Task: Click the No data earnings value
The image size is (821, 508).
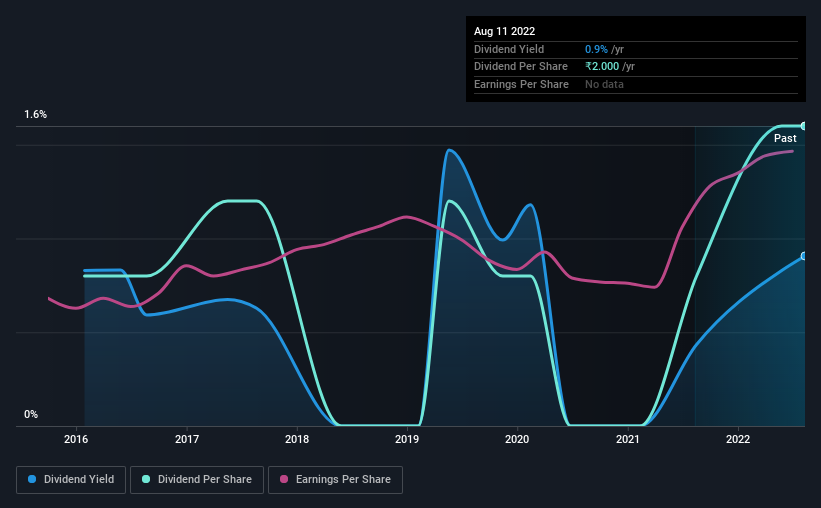Action: click(604, 84)
